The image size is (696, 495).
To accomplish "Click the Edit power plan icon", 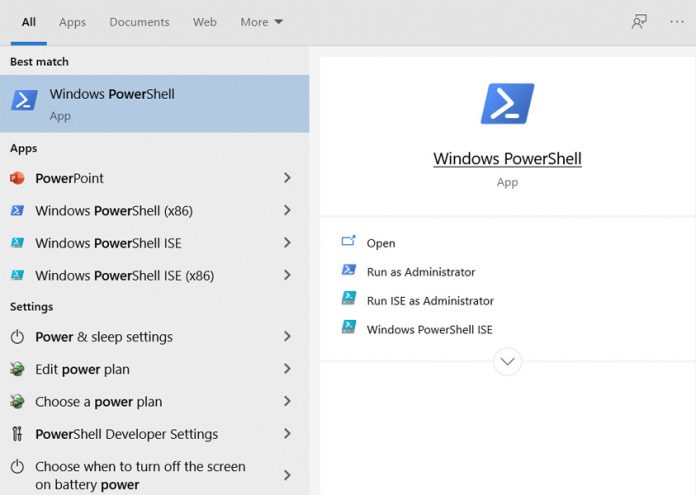I will click(17, 369).
